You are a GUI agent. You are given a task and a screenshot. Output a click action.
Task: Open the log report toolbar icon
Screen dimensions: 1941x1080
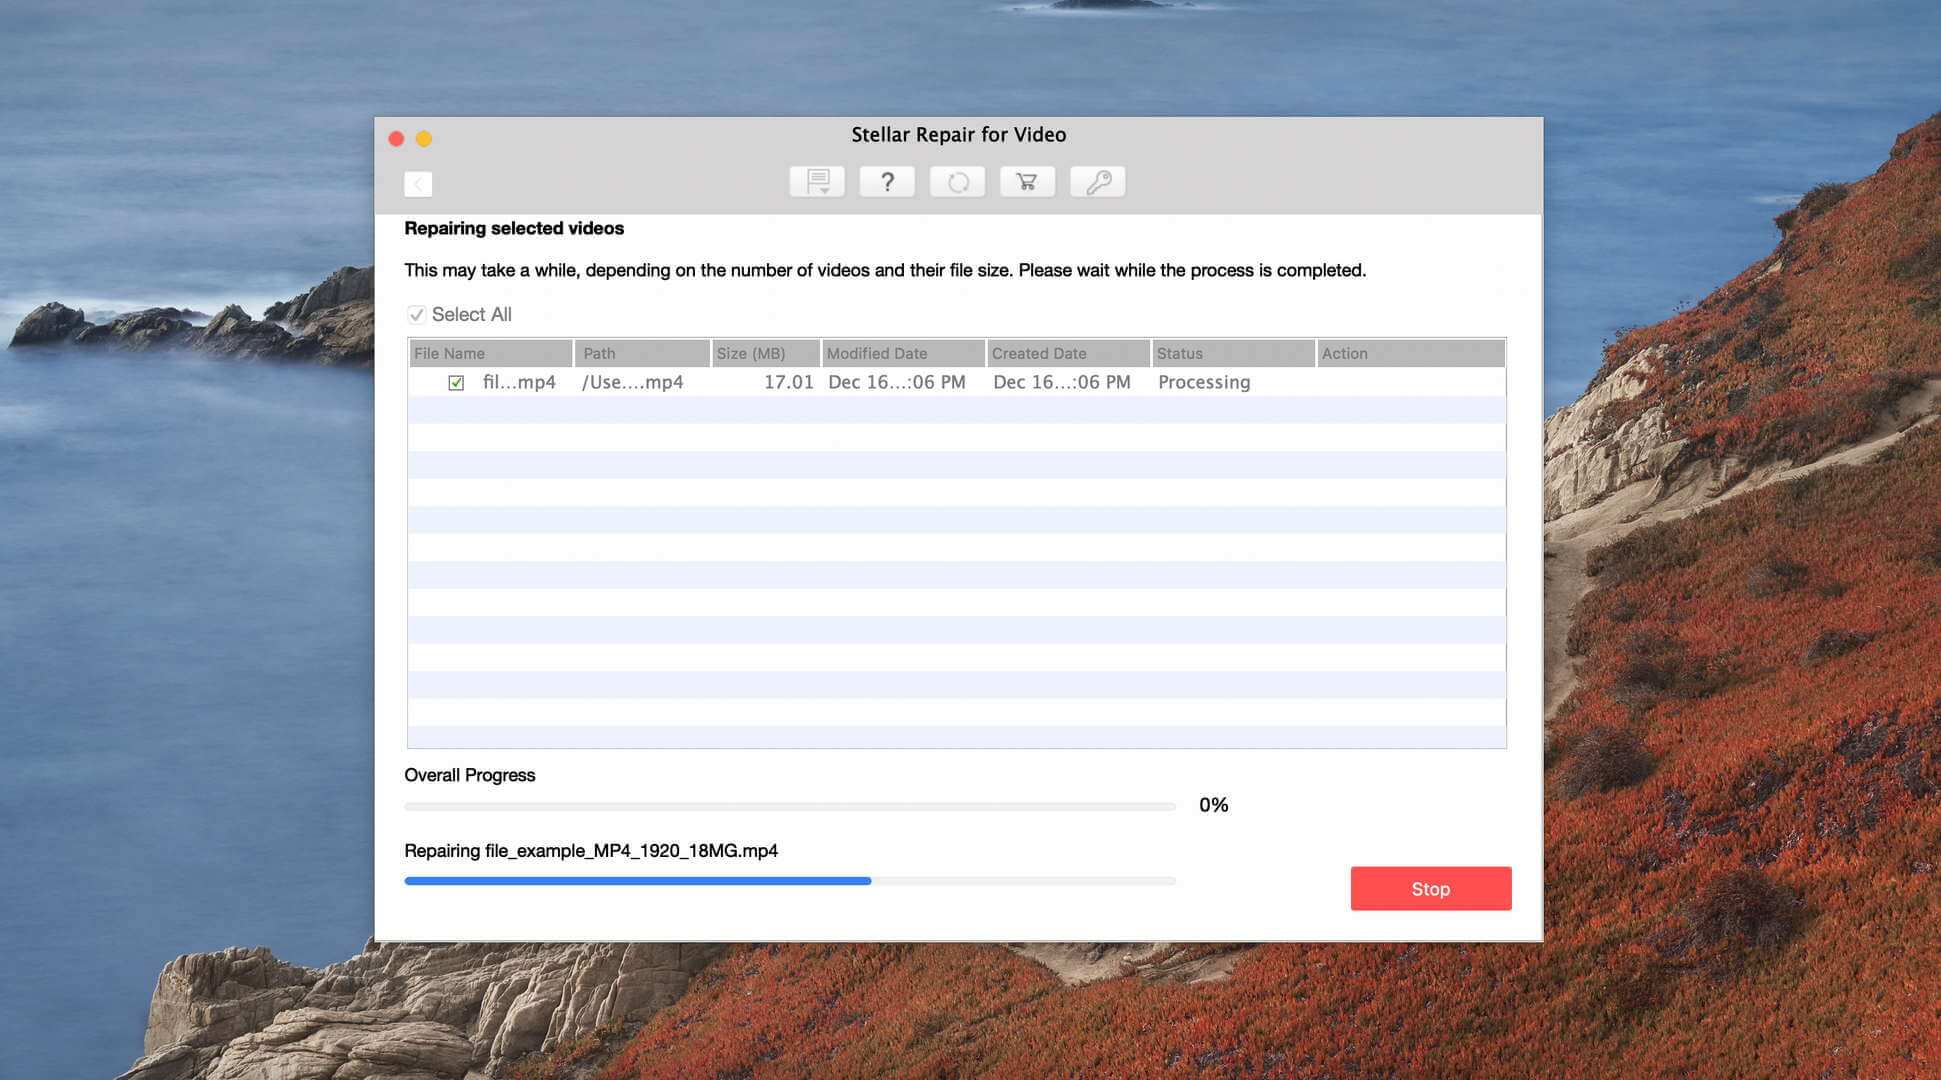817,182
